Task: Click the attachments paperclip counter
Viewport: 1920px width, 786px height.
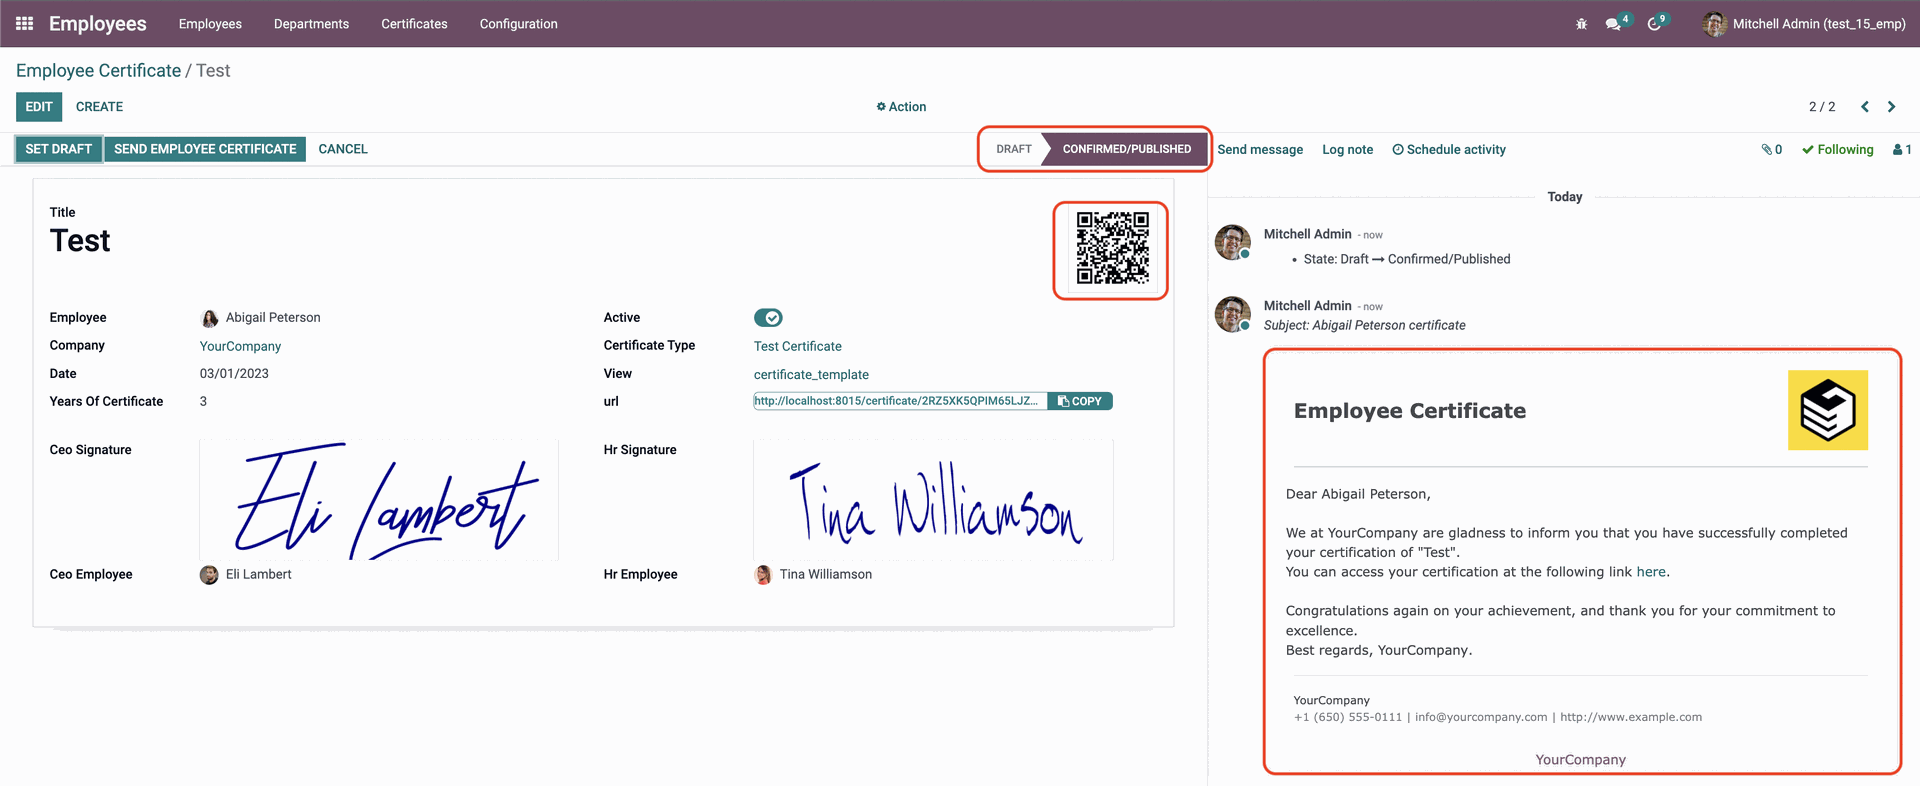Action: point(1772,150)
